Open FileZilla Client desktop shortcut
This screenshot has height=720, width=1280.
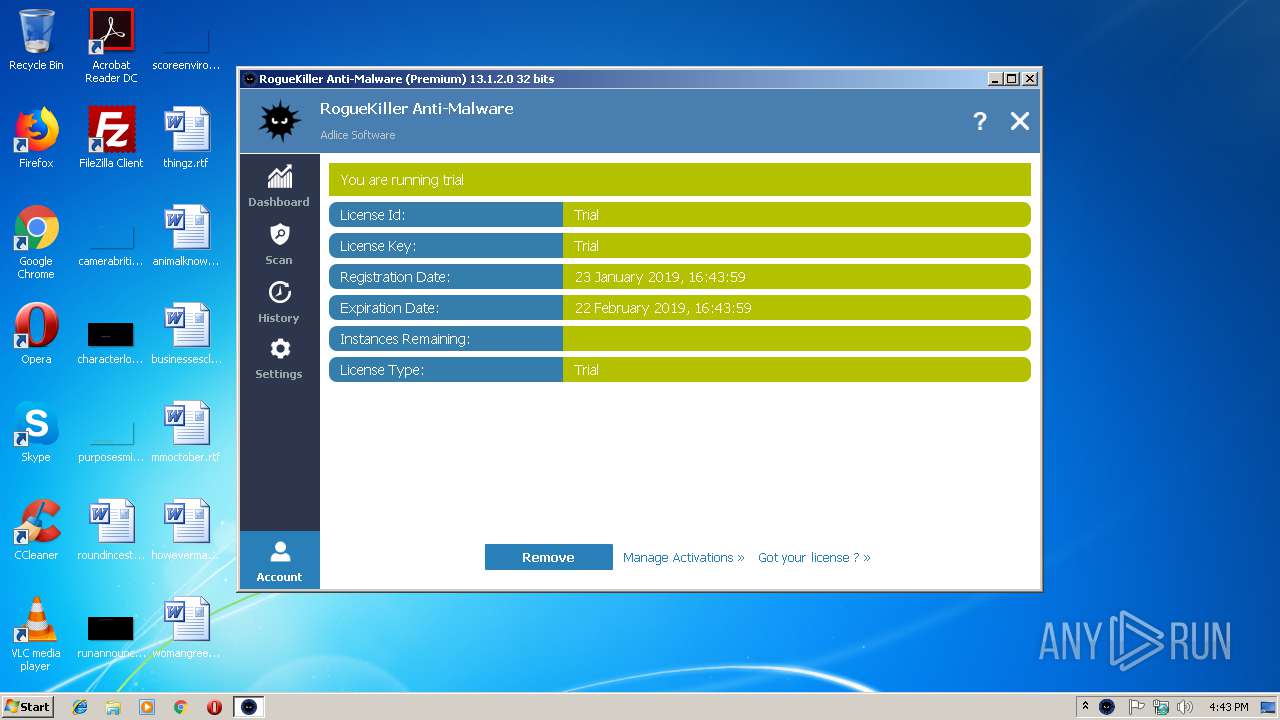(111, 138)
